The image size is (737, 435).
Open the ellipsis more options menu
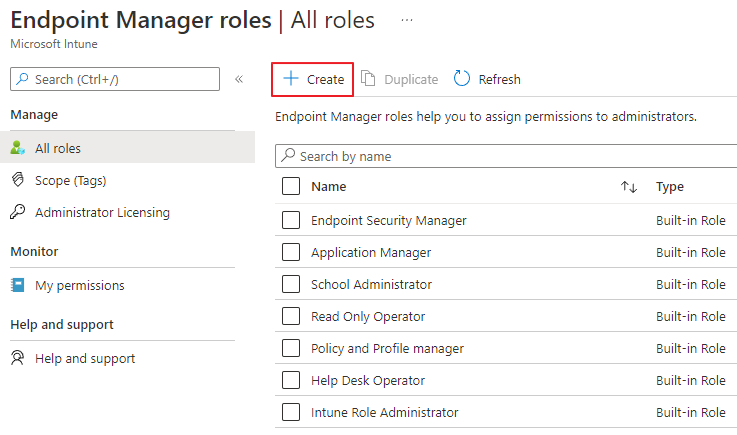pyautogui.click(x=406, y=20)
